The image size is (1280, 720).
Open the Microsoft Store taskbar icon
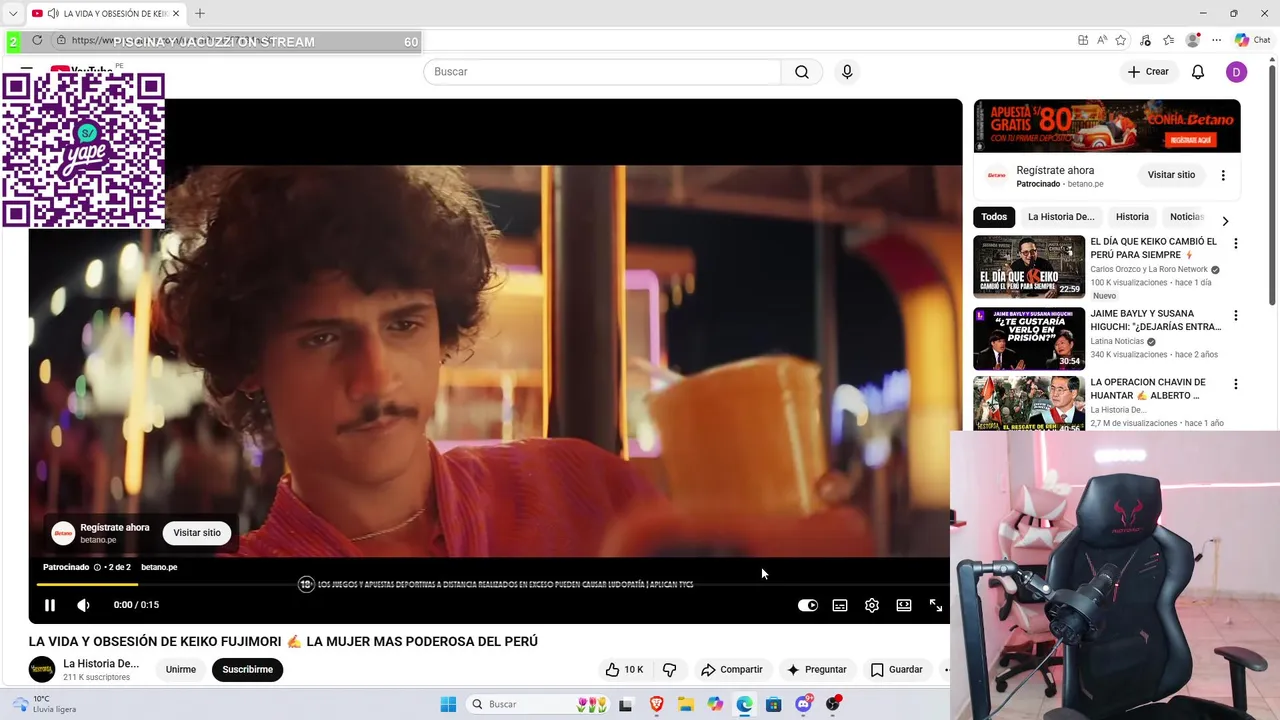[x=774, y=704]
